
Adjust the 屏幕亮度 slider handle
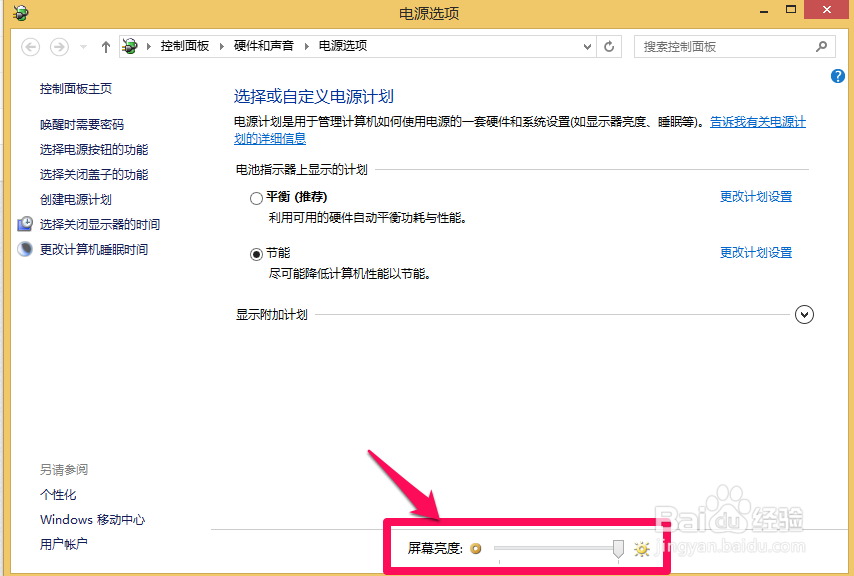coord(617,548)
